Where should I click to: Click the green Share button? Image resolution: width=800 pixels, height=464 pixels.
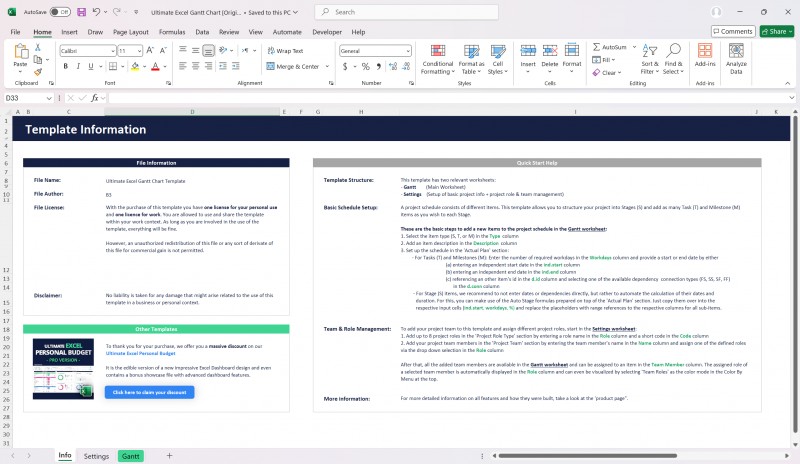[x=777, y=31]
